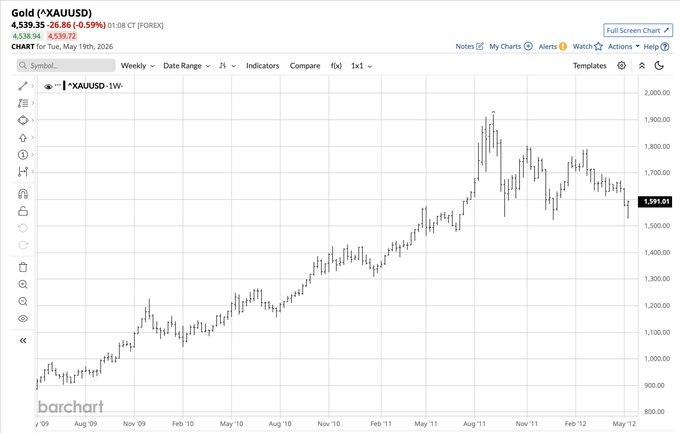Screen dimensions: 680x433
Task: Click the 1,591.01 current price label
Action: (x=657, y=202)
